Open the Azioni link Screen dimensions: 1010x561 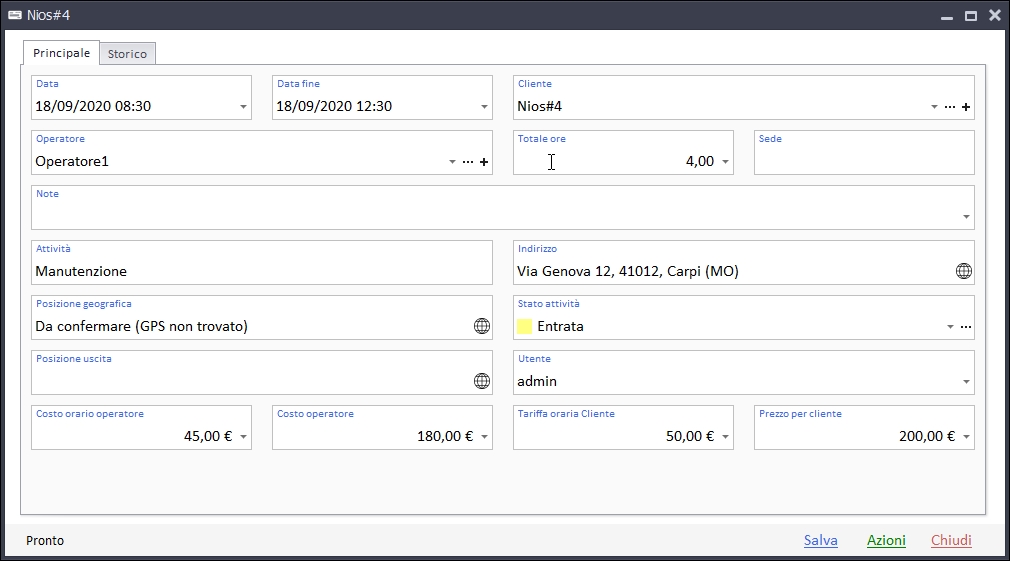(886, 540)
